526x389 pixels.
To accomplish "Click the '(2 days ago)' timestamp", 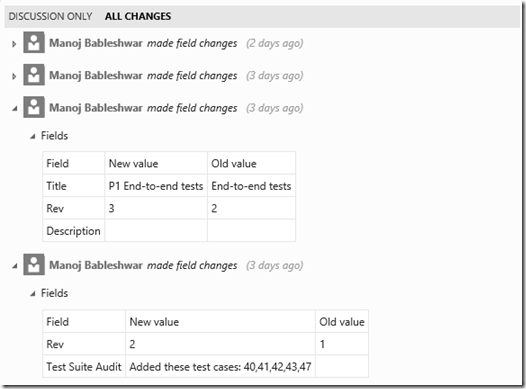I will pos(275,43).
